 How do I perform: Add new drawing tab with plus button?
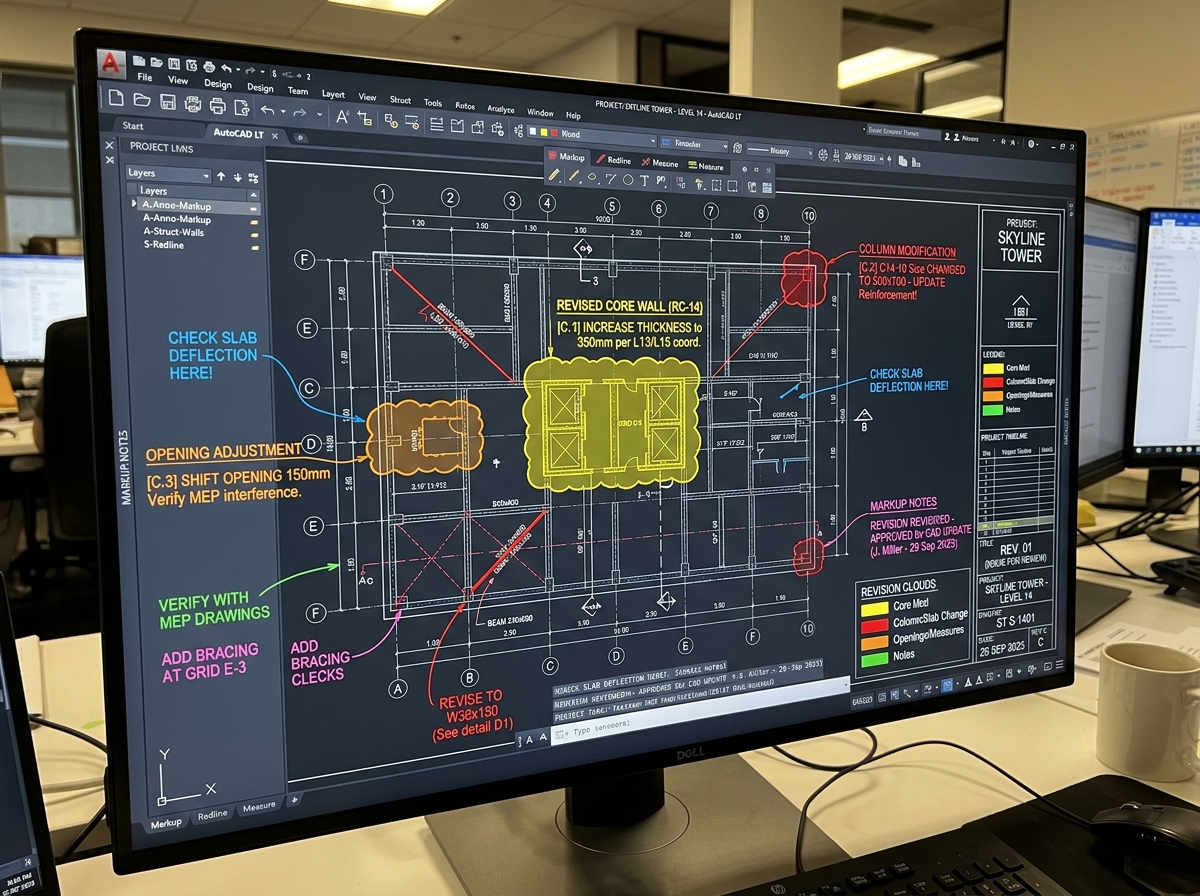(300, 138)
